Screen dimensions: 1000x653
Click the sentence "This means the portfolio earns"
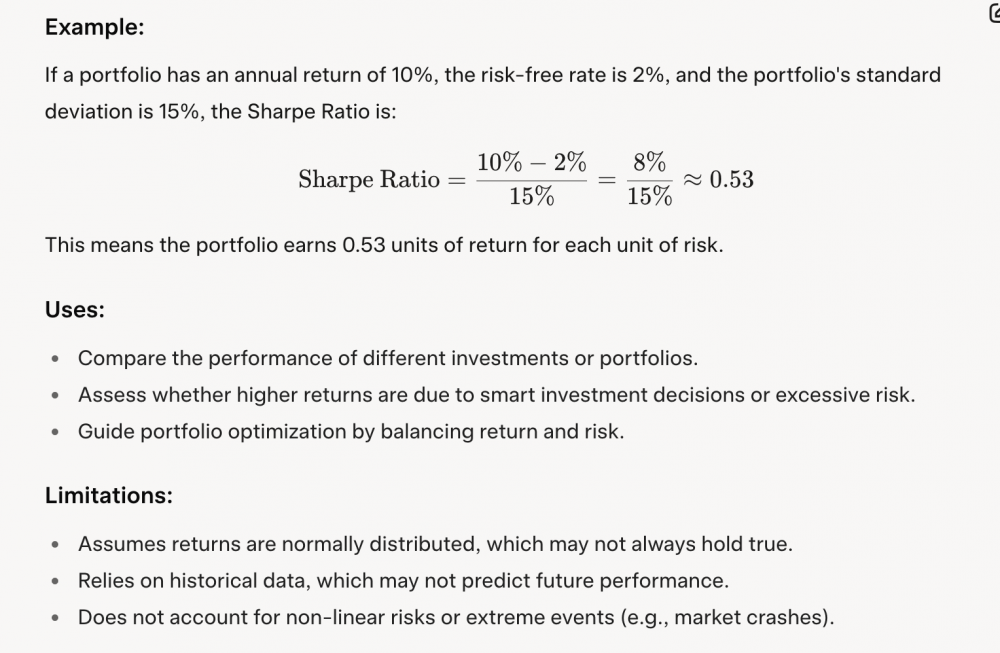(383, 245)
